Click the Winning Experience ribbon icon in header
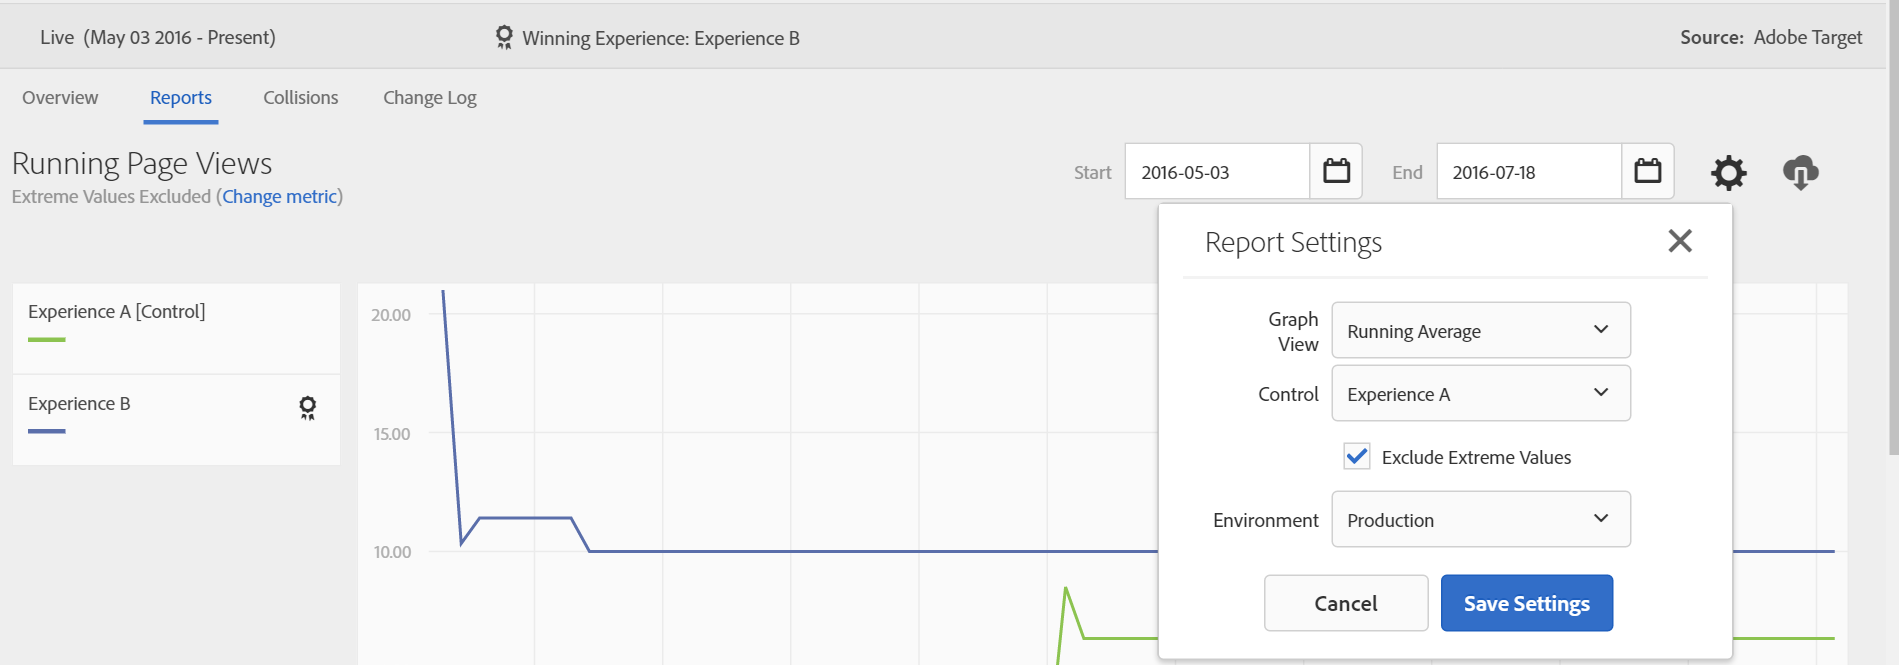 pyautogui.click(x=504, y=38)
